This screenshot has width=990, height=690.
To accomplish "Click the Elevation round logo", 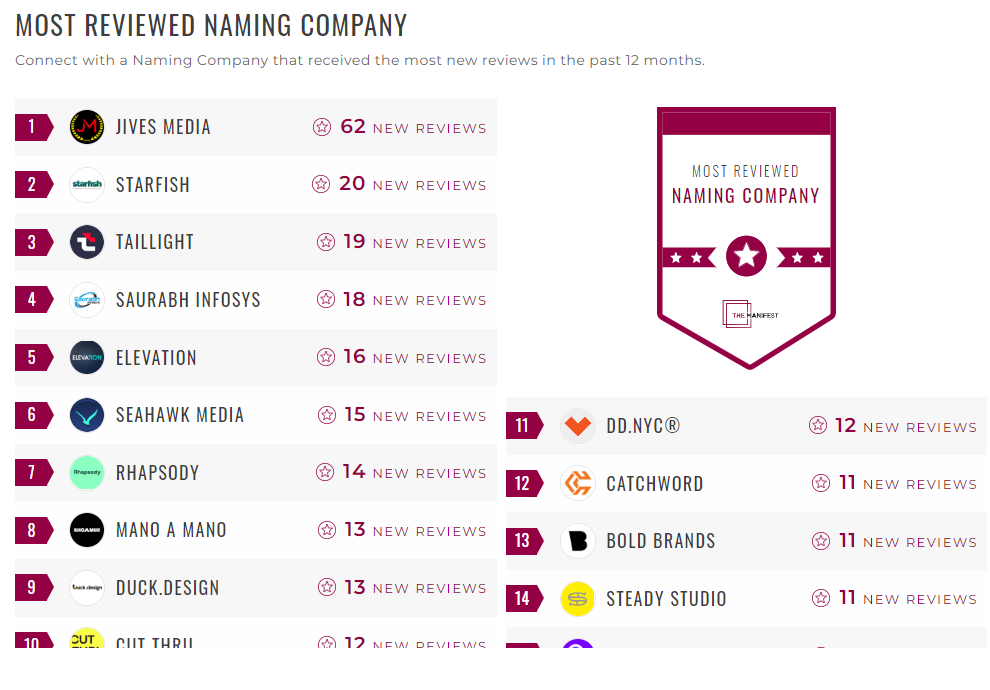I will point(87,358).
